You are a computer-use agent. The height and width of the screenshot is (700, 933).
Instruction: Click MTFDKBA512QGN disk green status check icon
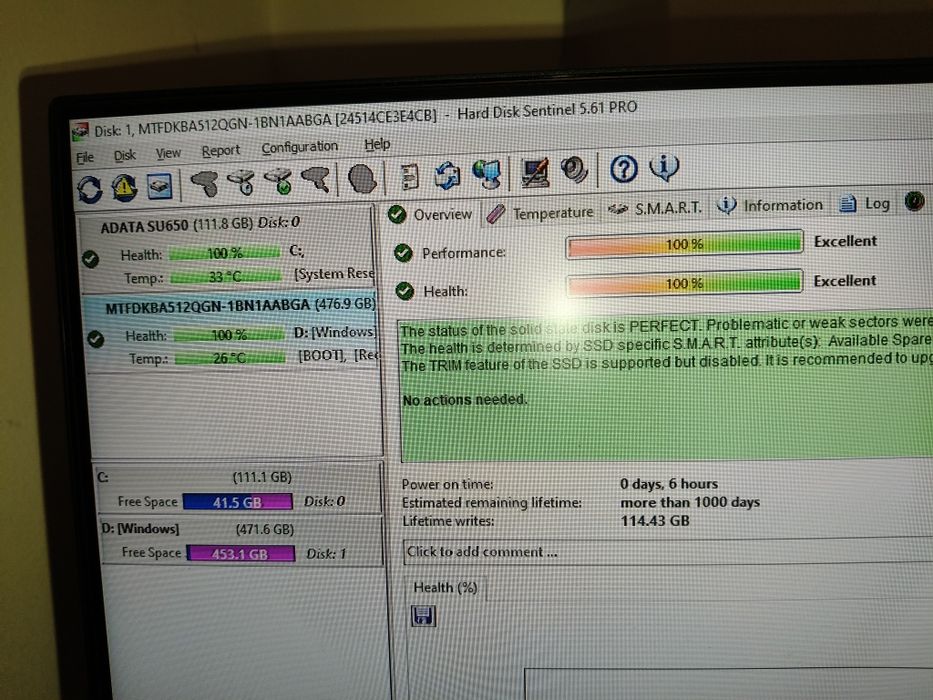[x=95, y=339]
